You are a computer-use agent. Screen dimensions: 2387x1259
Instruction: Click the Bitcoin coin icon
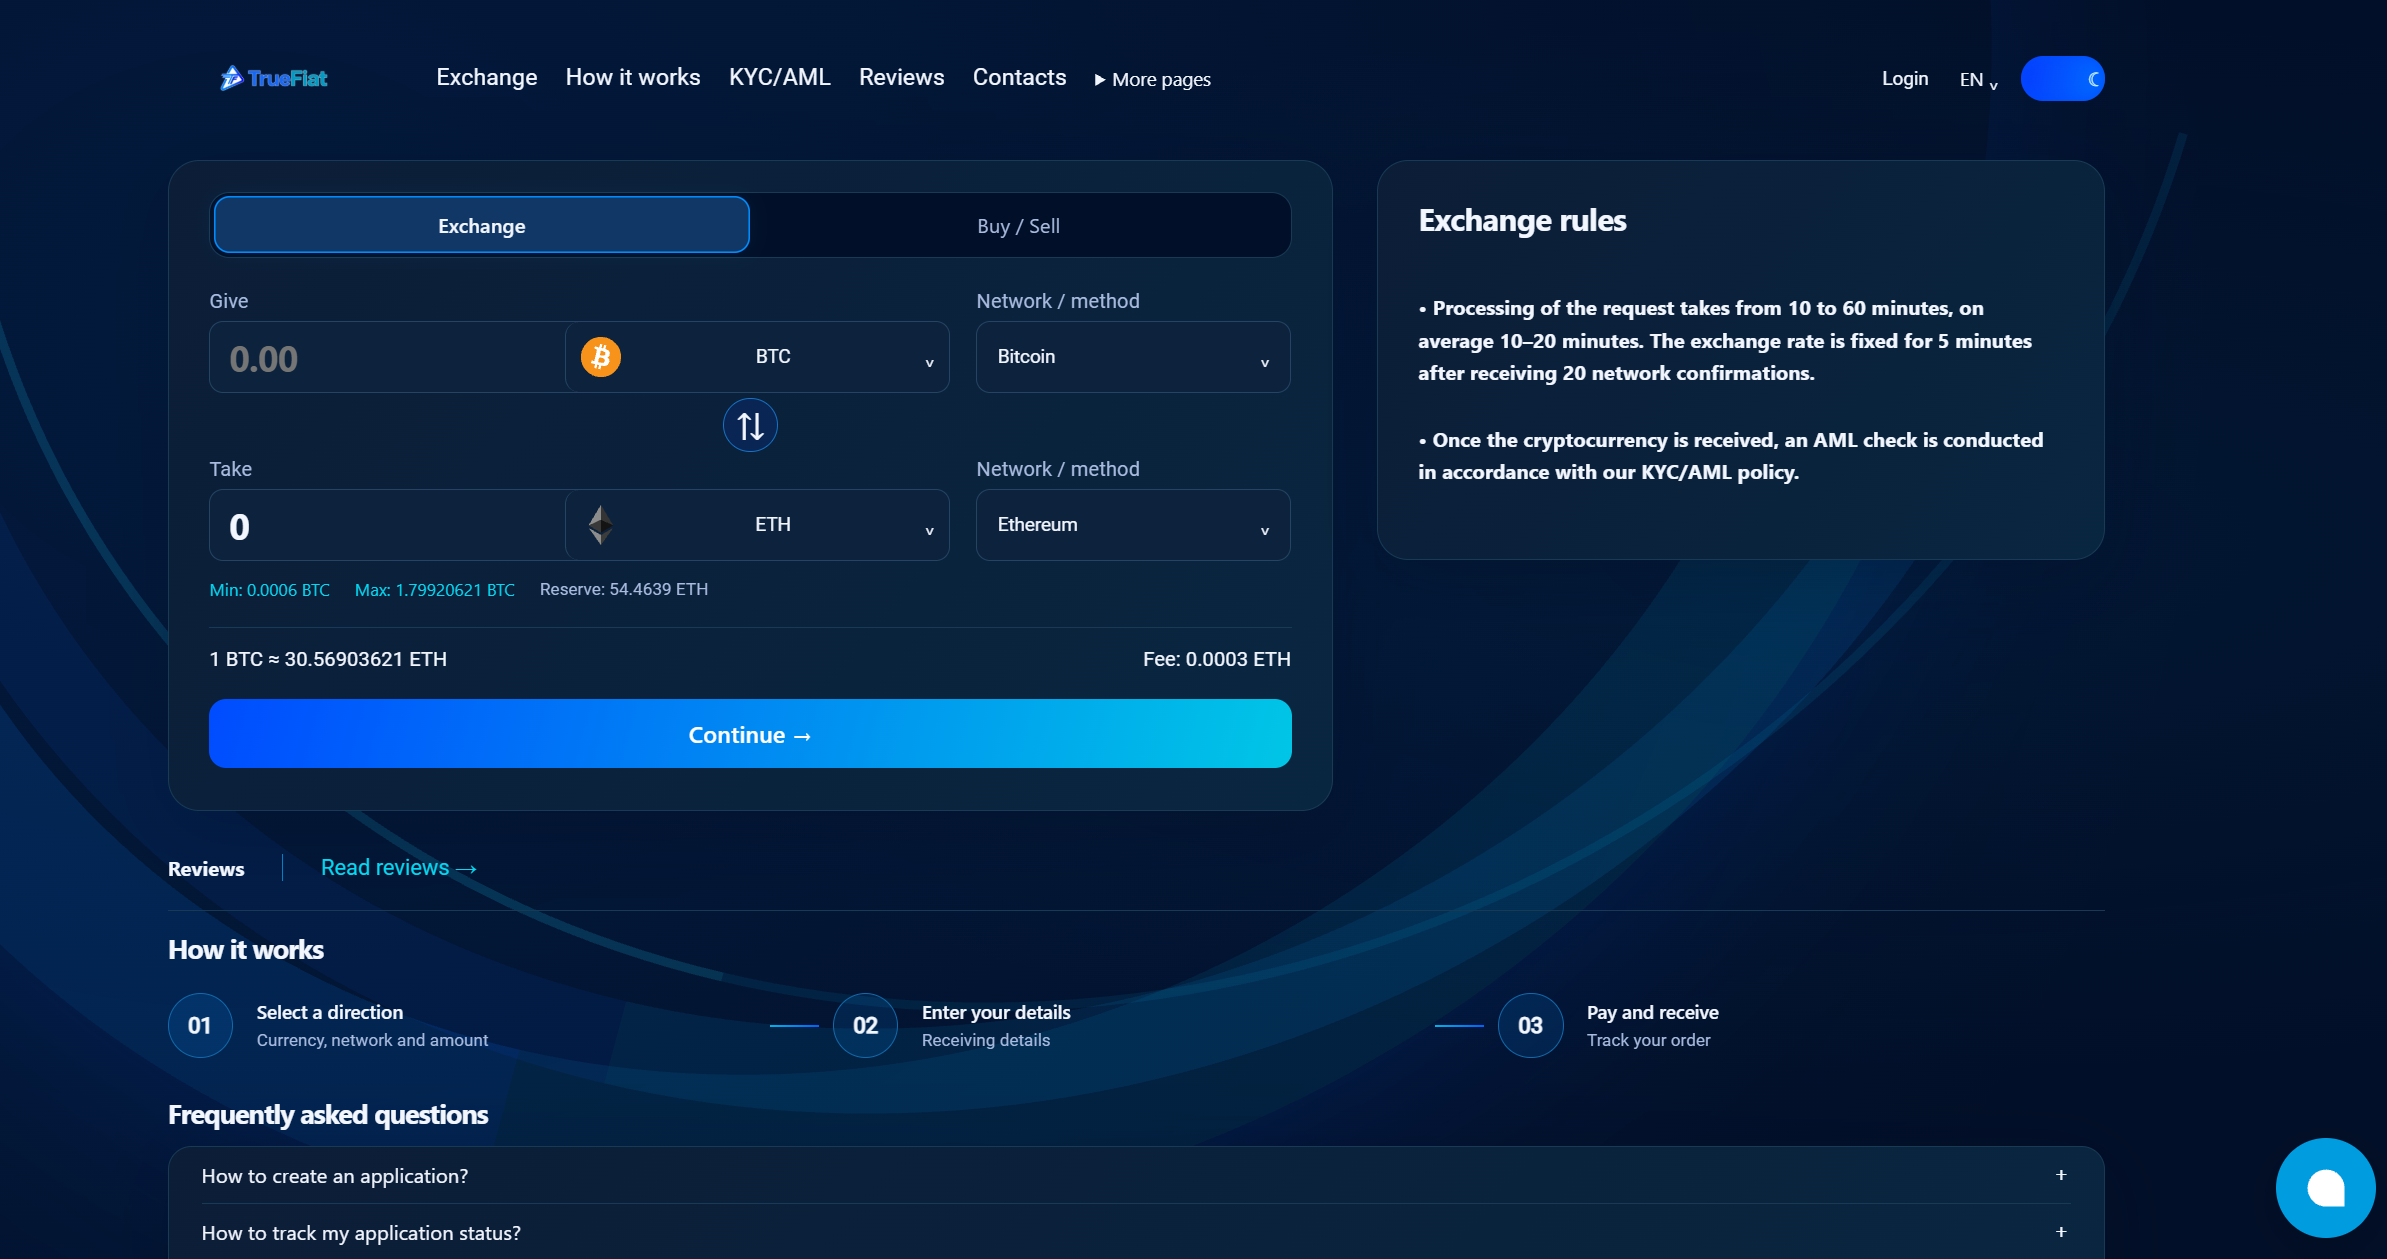point(601,357)
